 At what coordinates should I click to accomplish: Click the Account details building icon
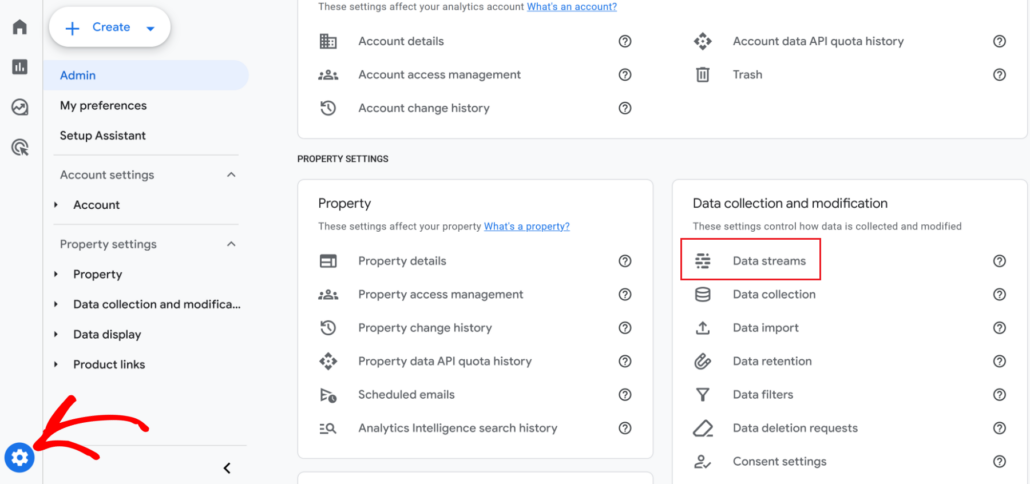click(328, 41)
